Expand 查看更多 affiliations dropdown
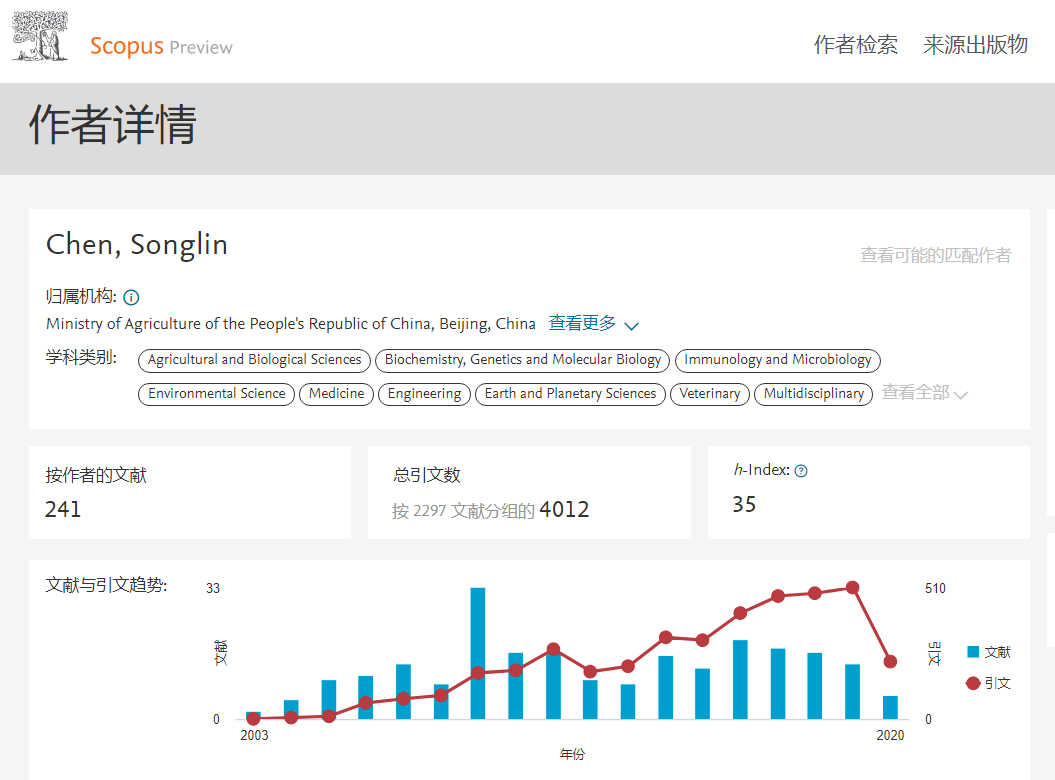This screenshot has width=1055, height=780. click(x=593, y=324)
